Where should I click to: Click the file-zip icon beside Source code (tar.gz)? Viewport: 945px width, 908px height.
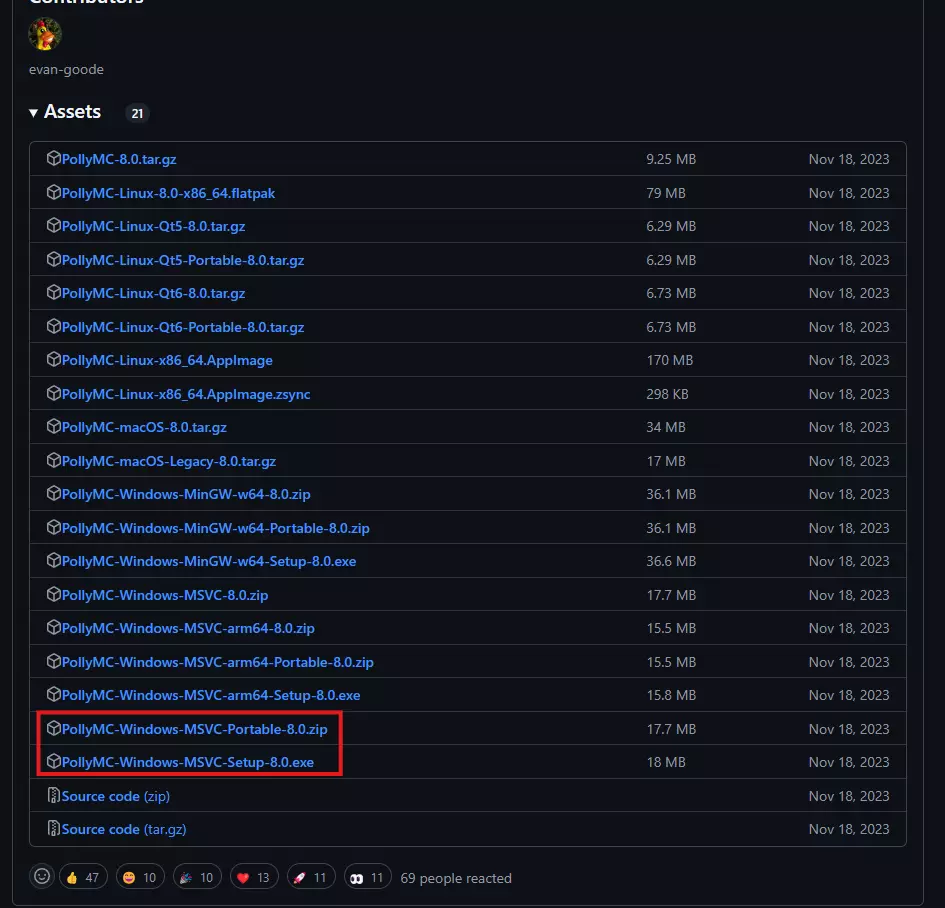point(54,829)
